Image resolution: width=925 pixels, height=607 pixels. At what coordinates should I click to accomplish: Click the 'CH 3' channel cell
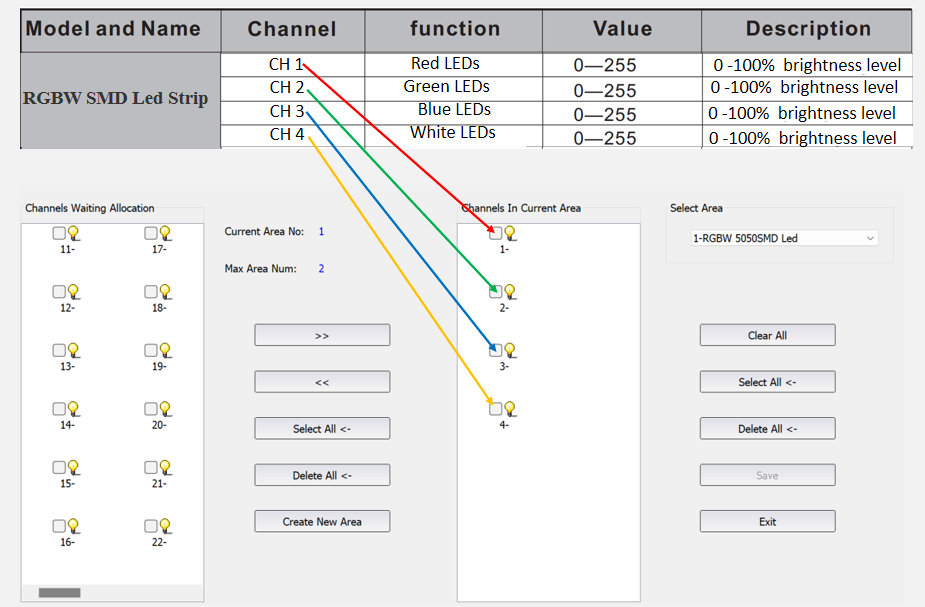pos(293,111)
